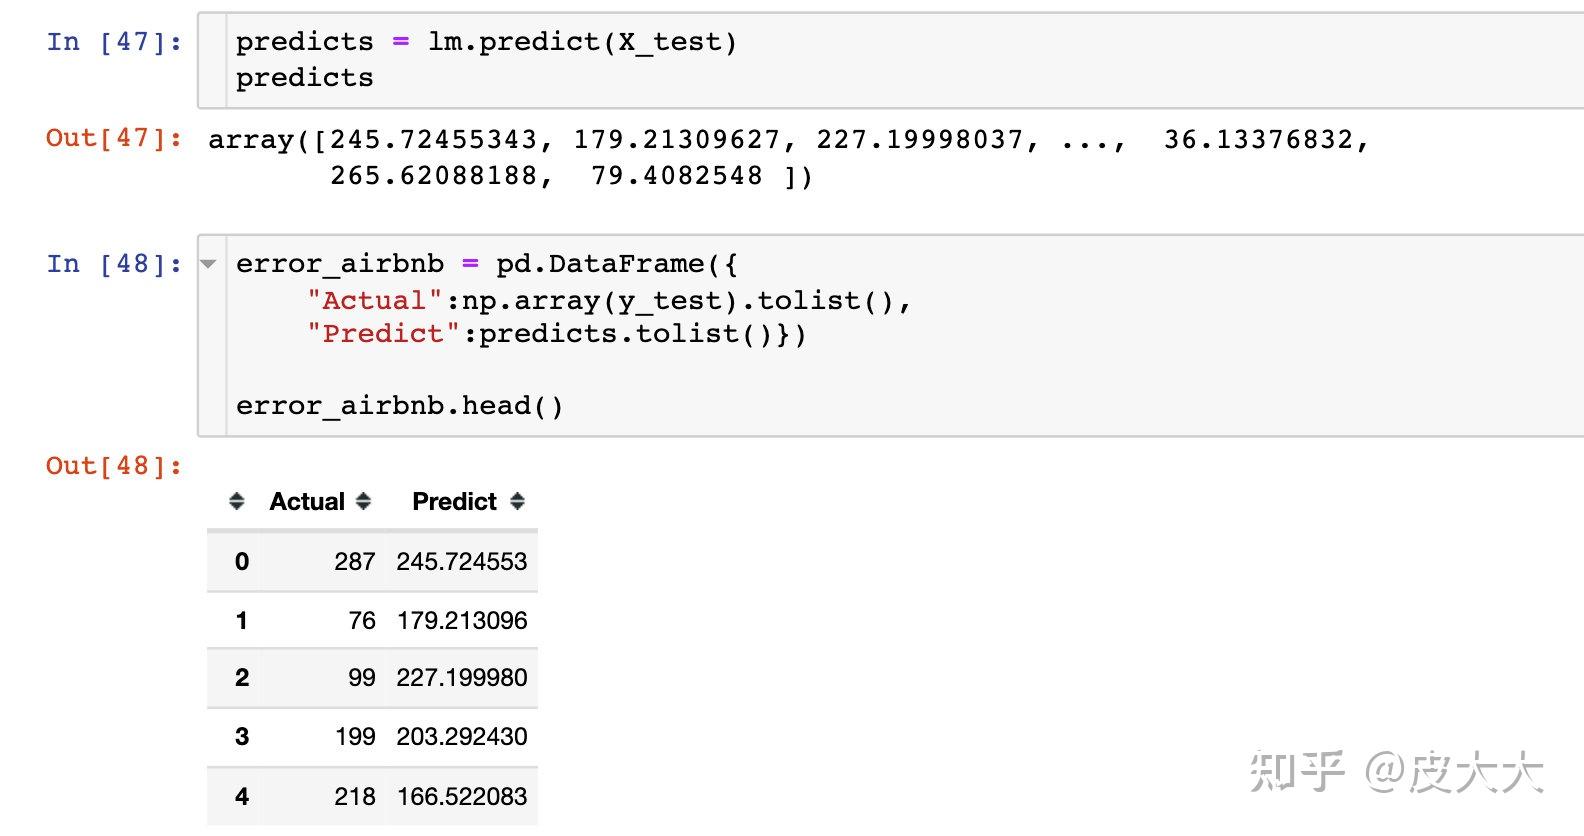Click the Out[48] output prompt
This screenshot has height=836, width=1584.
115,466
